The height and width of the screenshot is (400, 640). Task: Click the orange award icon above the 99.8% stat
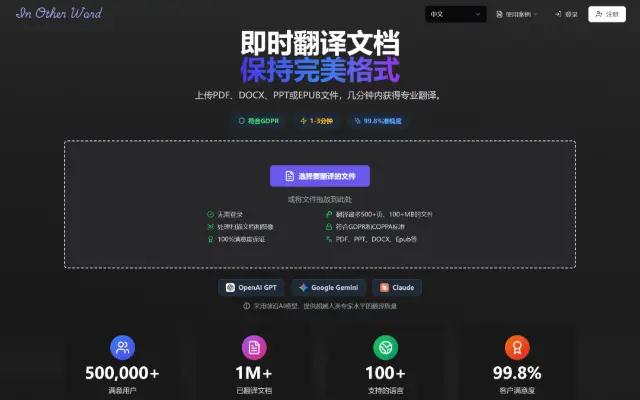(517, 347)
